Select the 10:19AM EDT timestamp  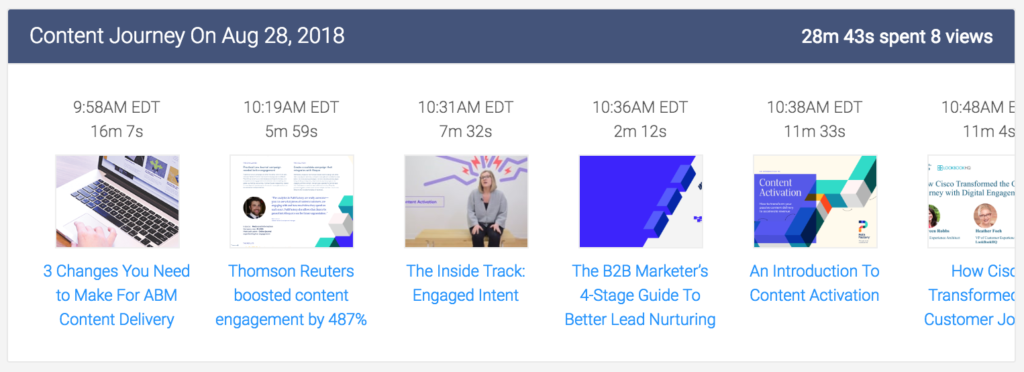point(291,107)
